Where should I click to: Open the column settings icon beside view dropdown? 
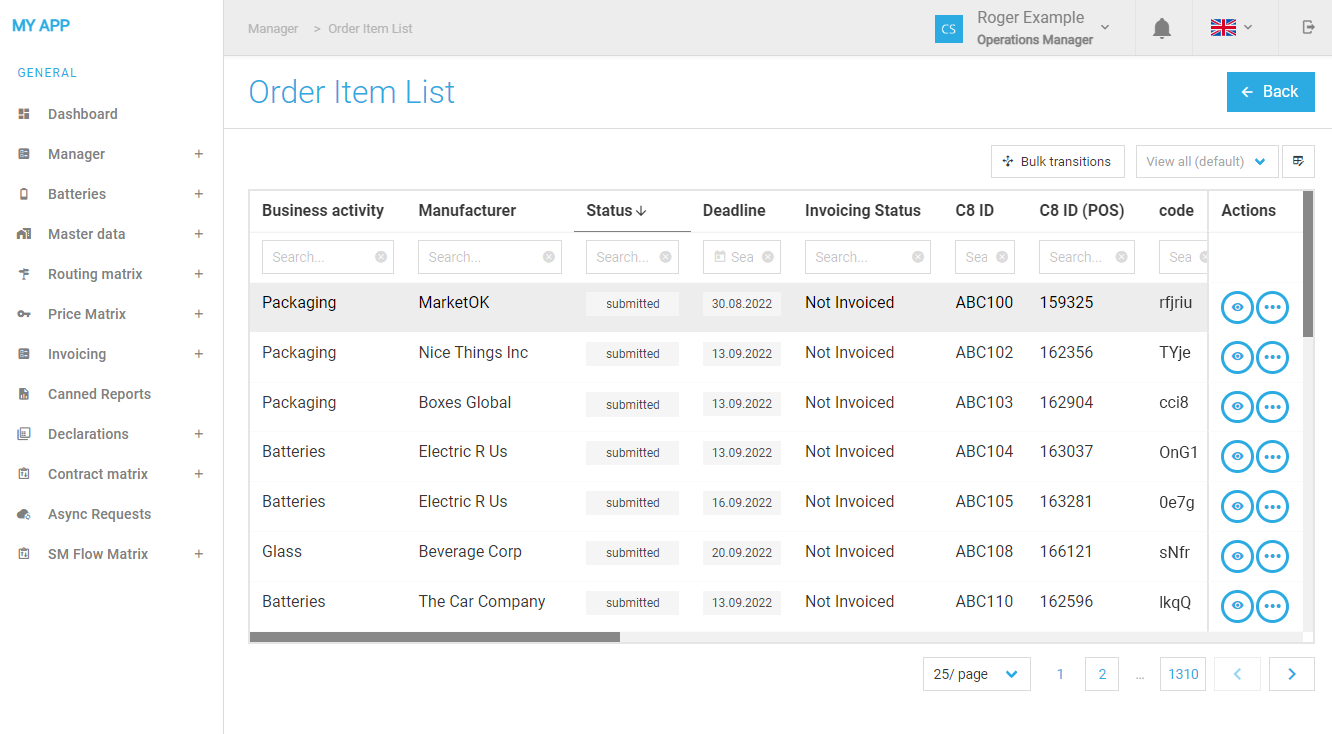pyautogui.click(x=1298, y=161)
